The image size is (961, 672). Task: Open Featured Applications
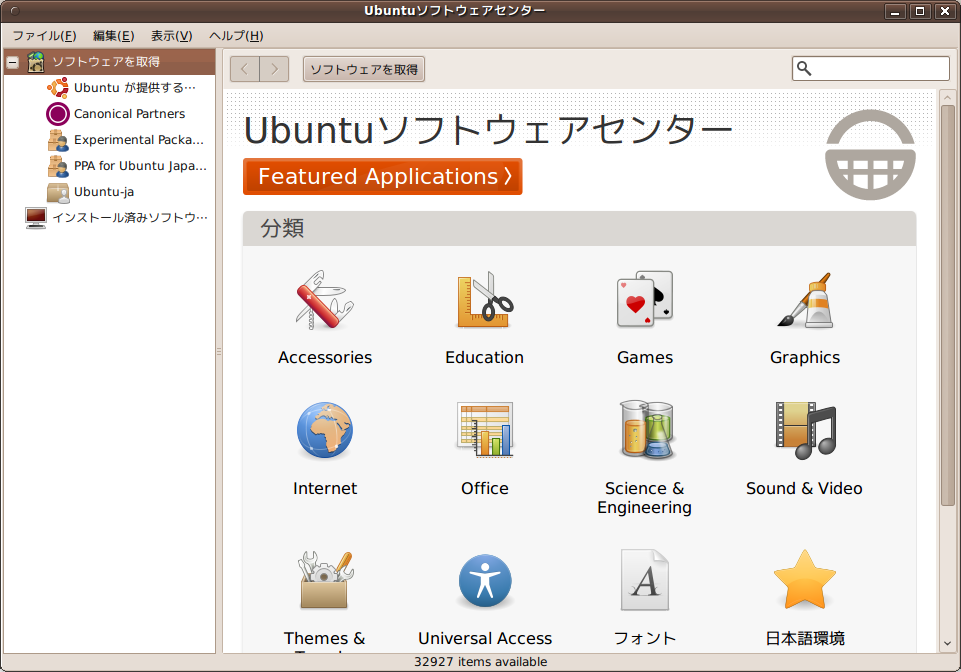tap(382, 177)
